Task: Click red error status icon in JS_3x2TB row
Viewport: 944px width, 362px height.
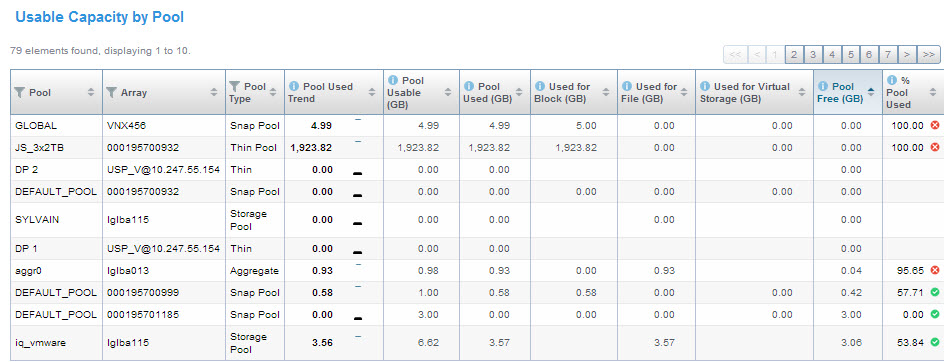Action: (x=934, y=147)
